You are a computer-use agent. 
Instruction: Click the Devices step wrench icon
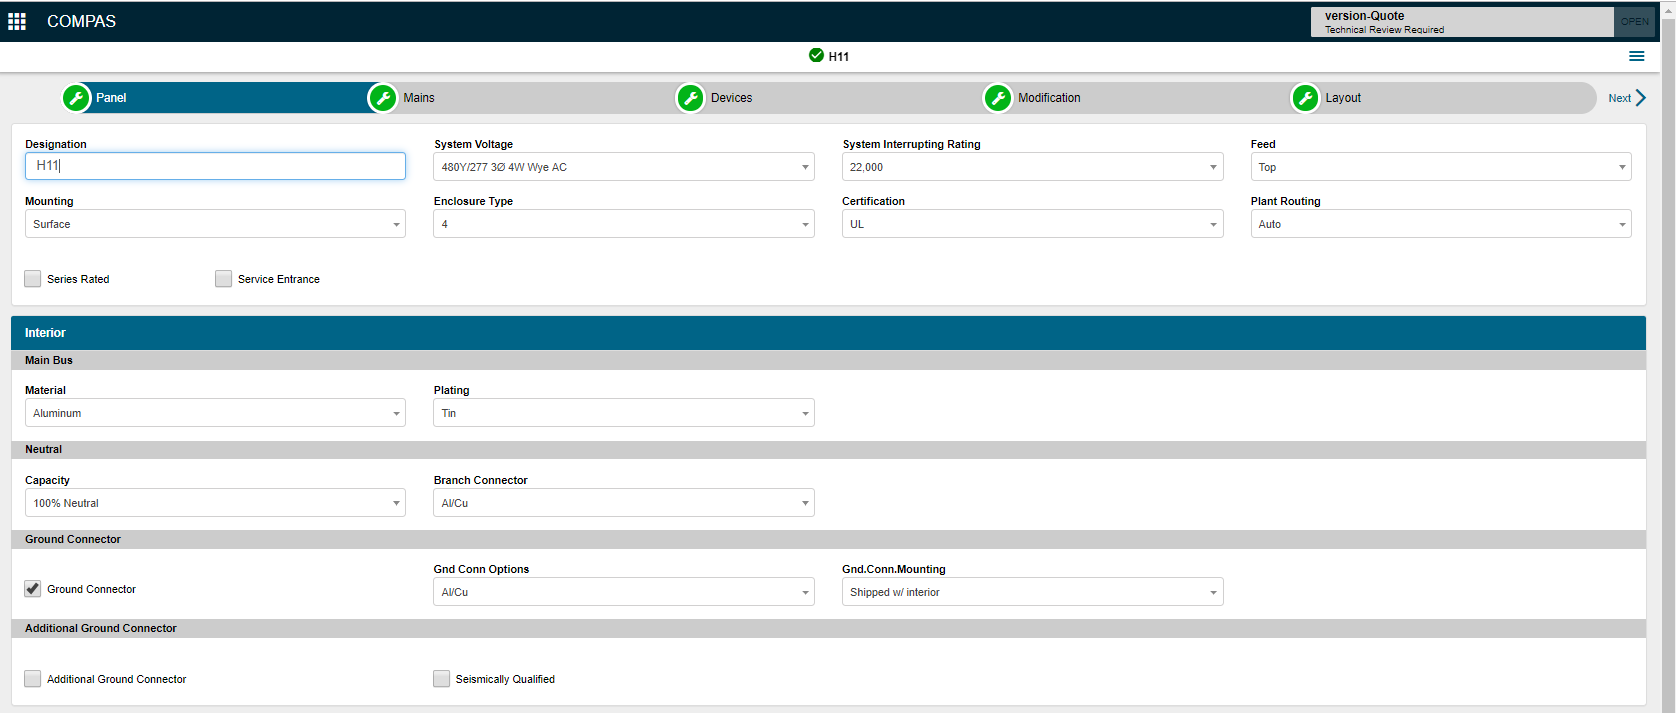point(690,98)
